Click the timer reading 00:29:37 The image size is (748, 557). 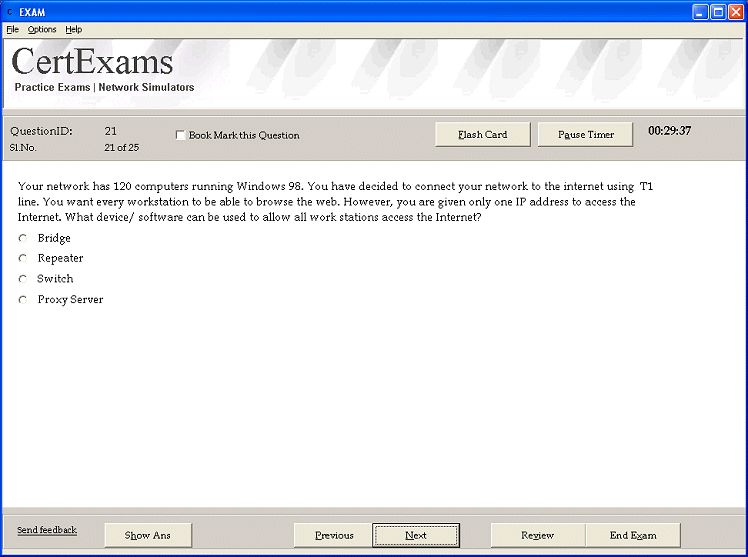pyautogui.click(x=669, y=131)
